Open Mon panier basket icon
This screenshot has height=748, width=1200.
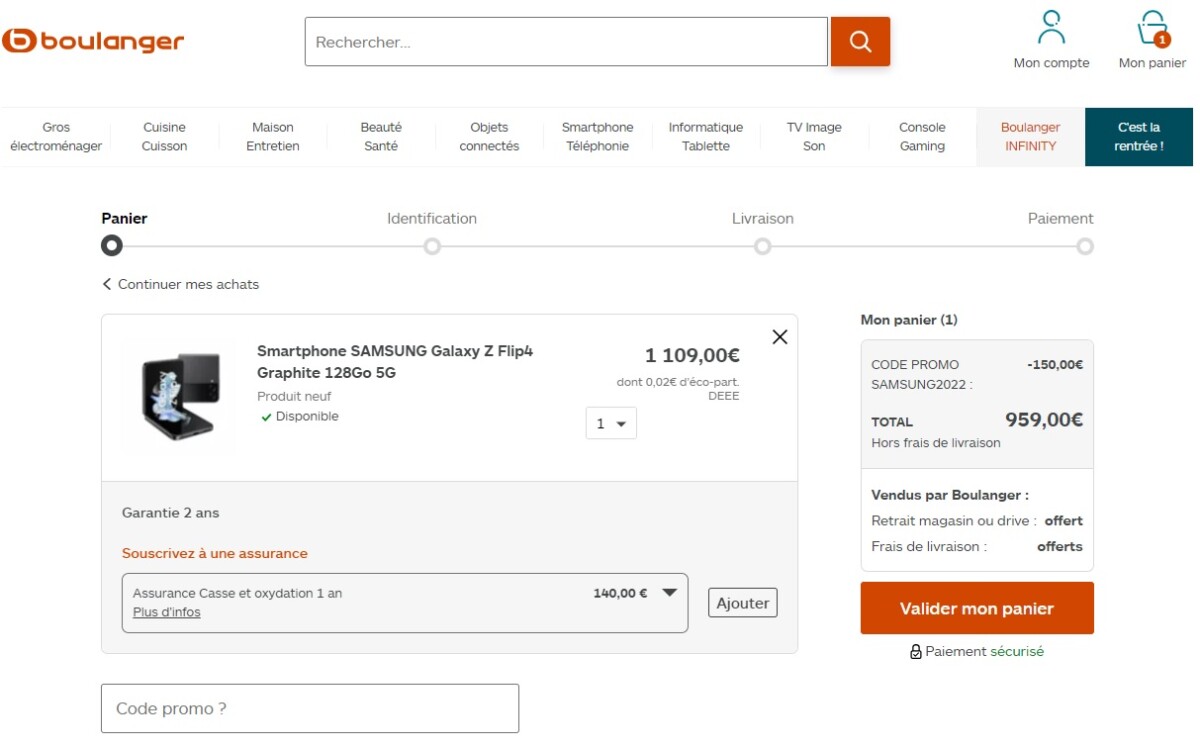tap(1153, 28)
